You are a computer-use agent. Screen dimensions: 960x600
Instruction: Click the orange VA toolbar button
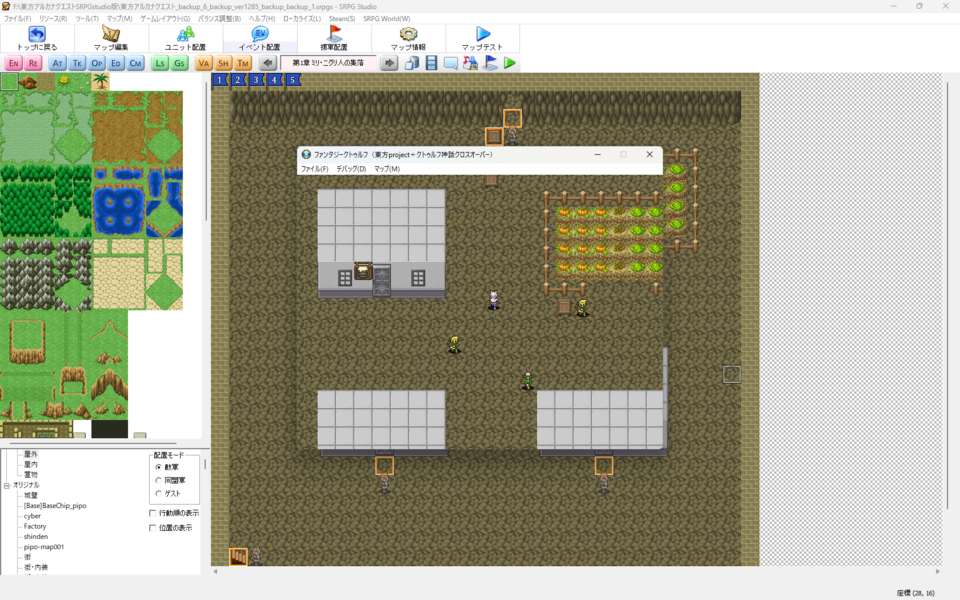point(204,63)
